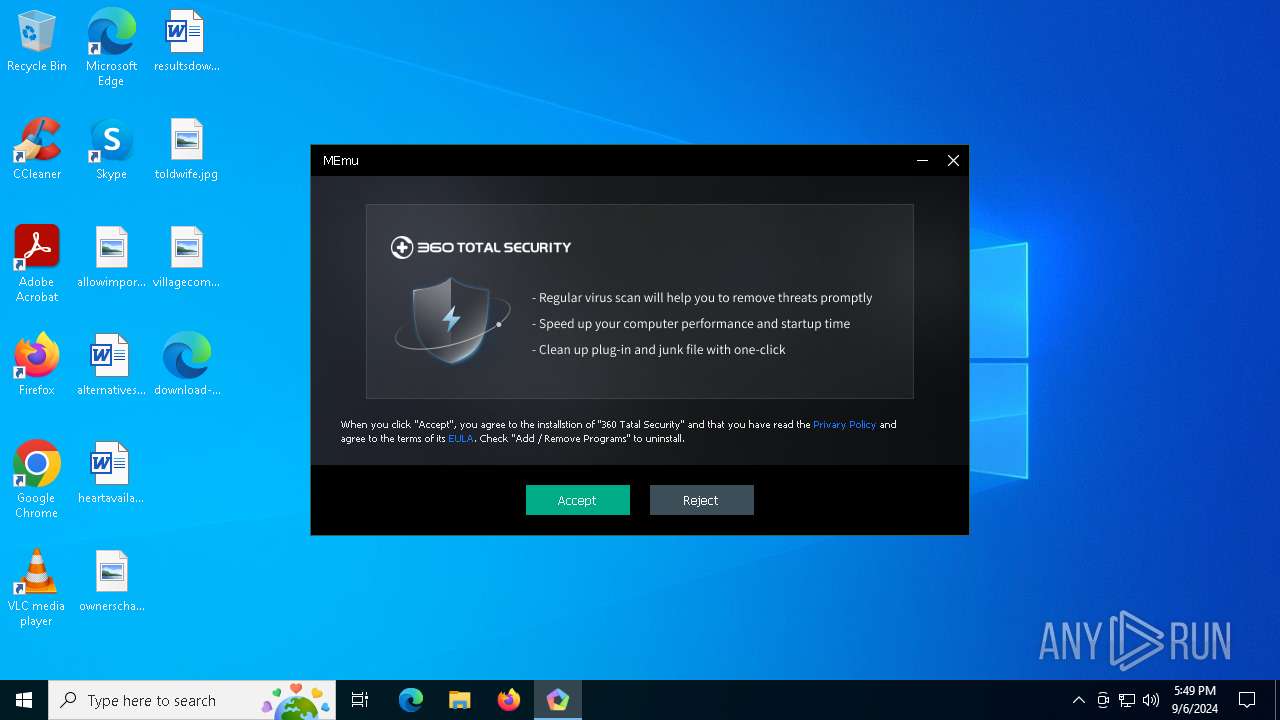The height and width of the screenshot is (720, 1280).
Task: Launch Skype desktop shortcut
Action: pyautogui.click(x=111, y=150)
